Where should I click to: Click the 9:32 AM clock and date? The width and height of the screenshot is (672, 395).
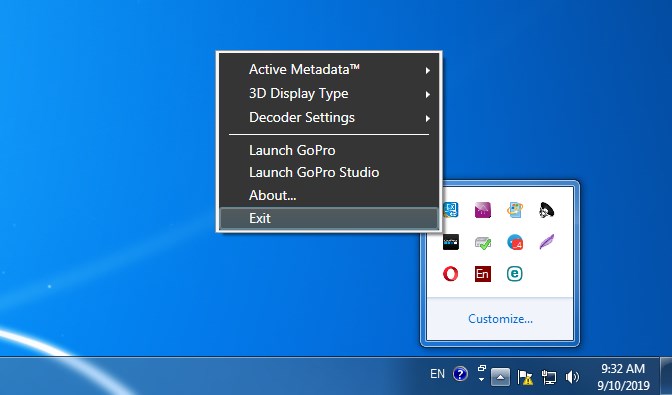click(x=623, y=377)
